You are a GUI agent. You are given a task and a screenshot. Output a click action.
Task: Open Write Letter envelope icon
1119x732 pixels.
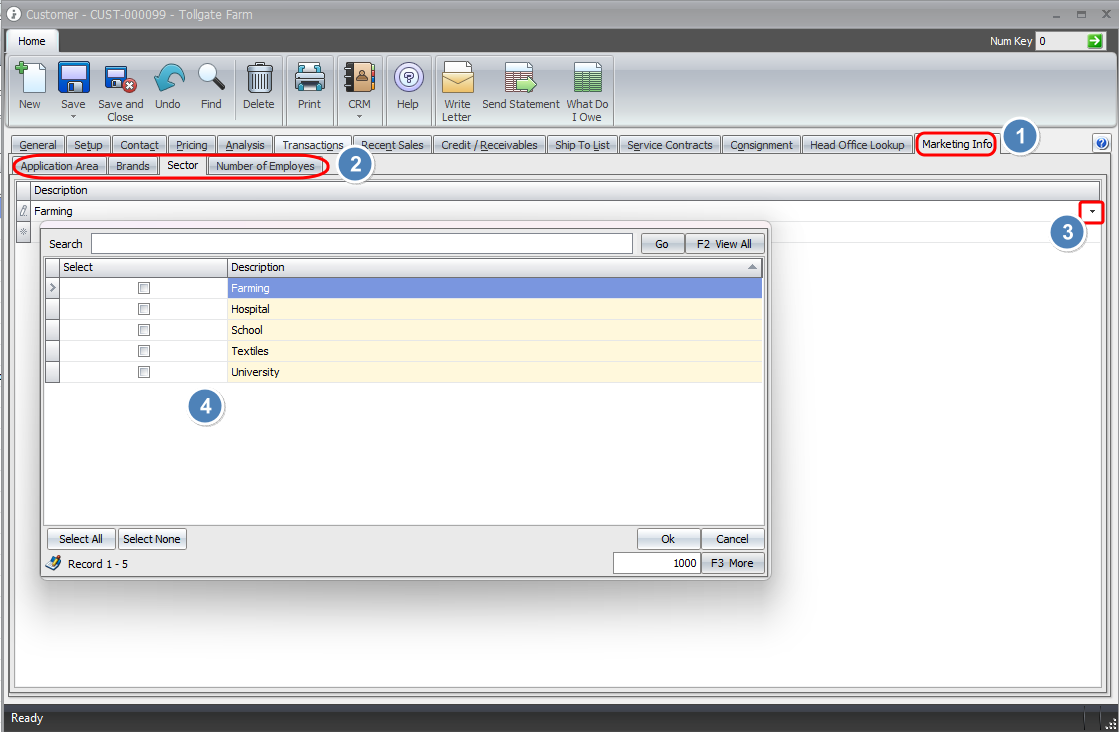coord(457,78)
